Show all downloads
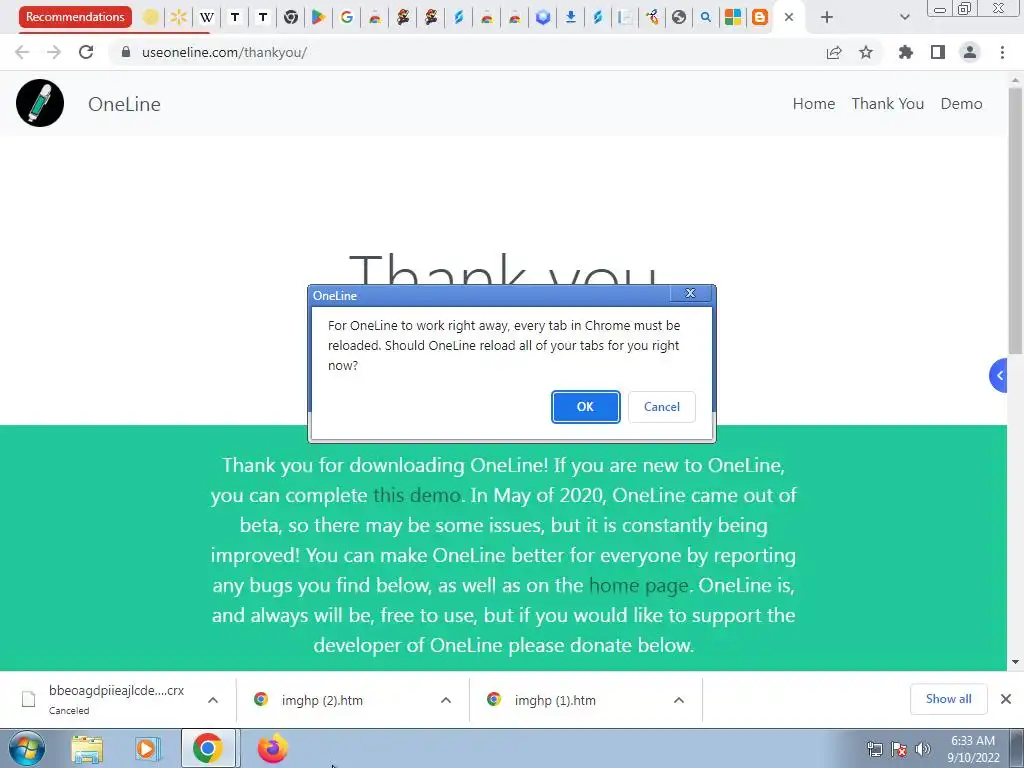Screen dimensions: 1024x768 [948, 699]
